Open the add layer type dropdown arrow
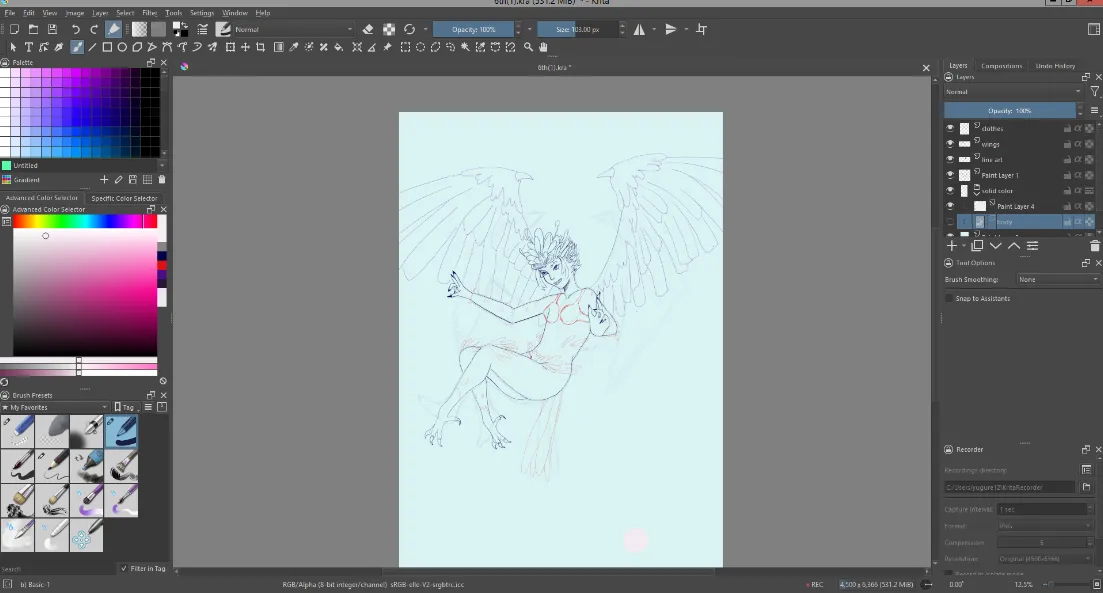Image resolution: width=1103 pixels, height=593 pixels. (x=964, y=246)
